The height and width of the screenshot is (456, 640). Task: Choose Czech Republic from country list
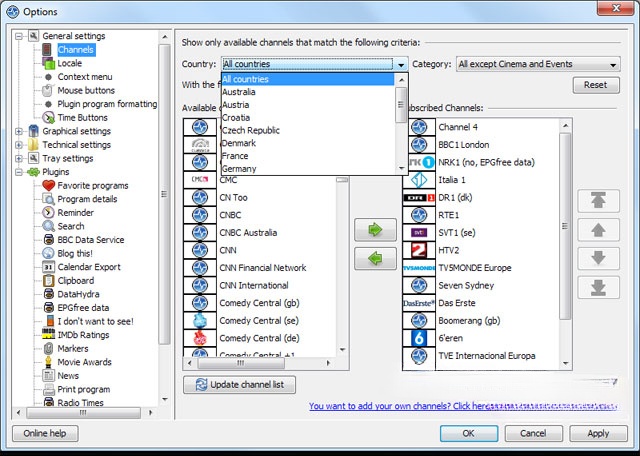308,130
